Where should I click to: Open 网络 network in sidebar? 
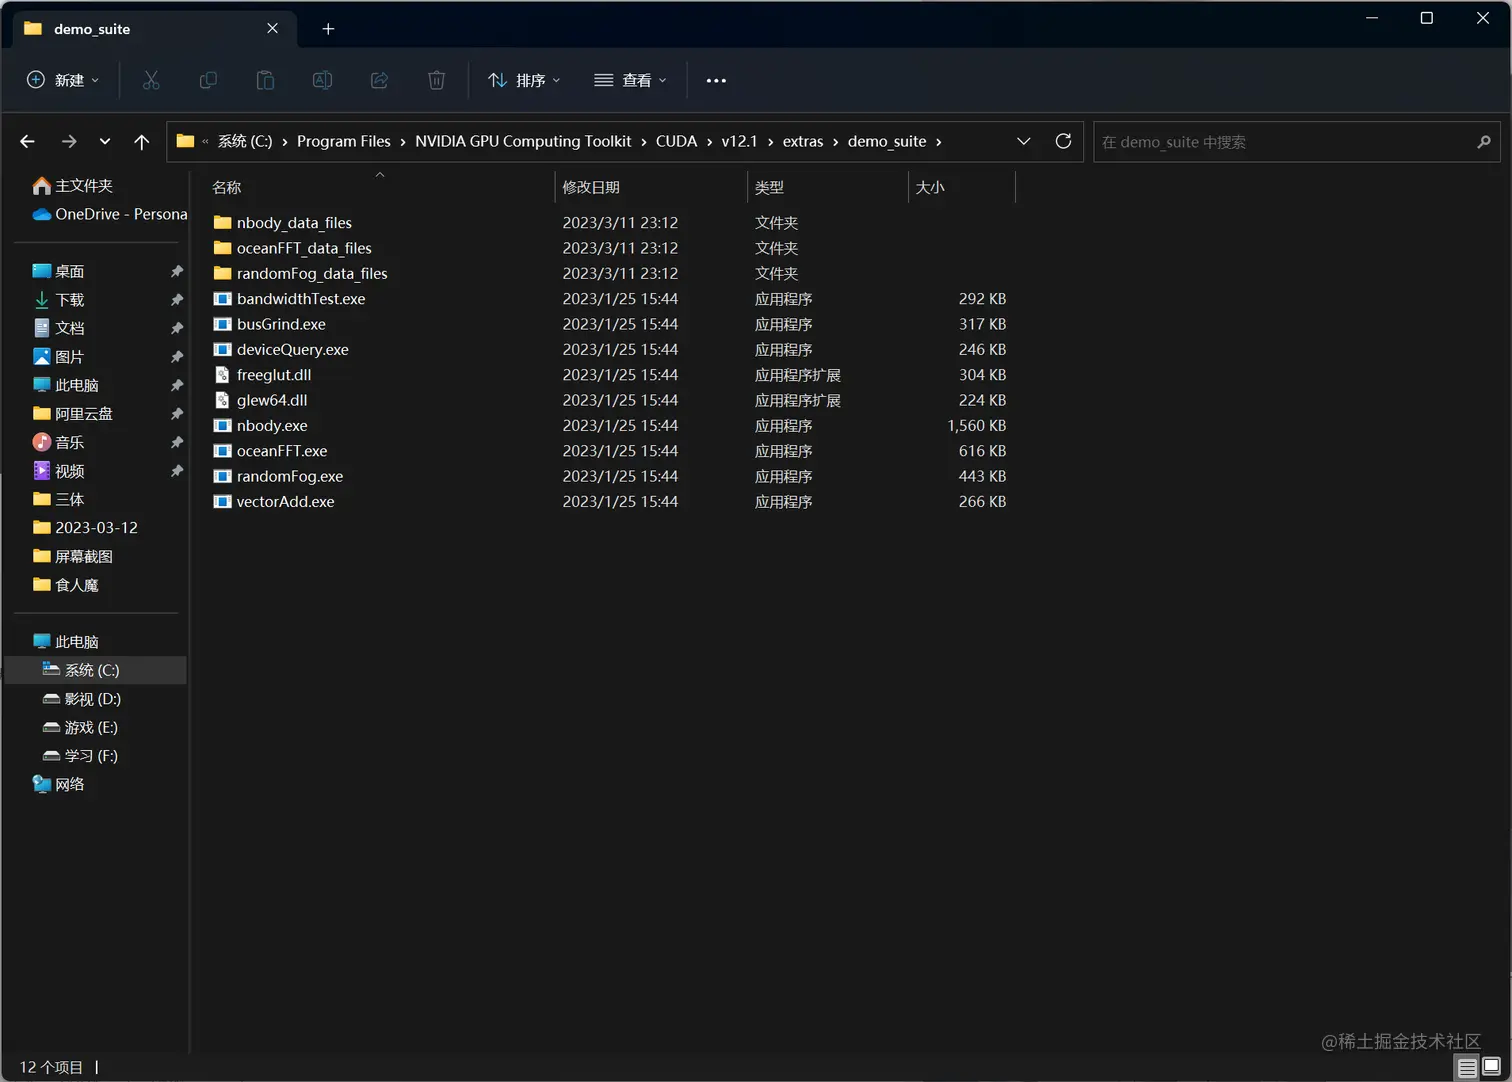(58, 784)
